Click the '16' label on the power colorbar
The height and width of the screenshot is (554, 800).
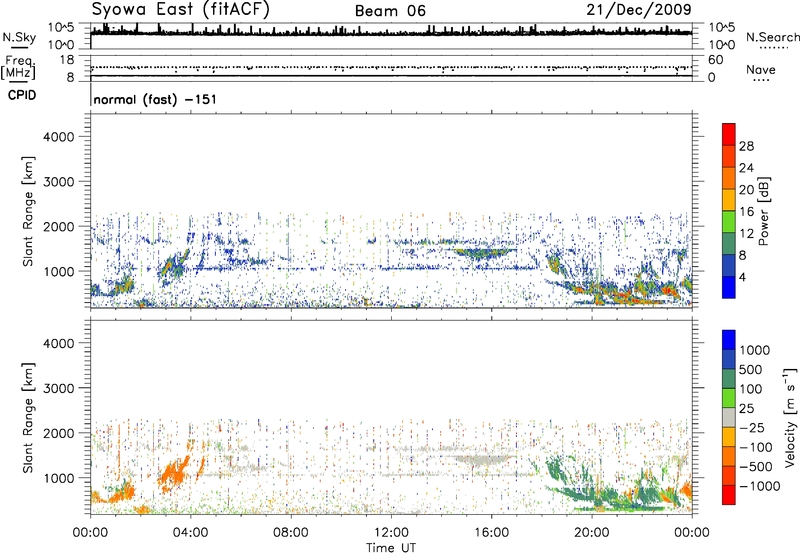coord(746,212)
